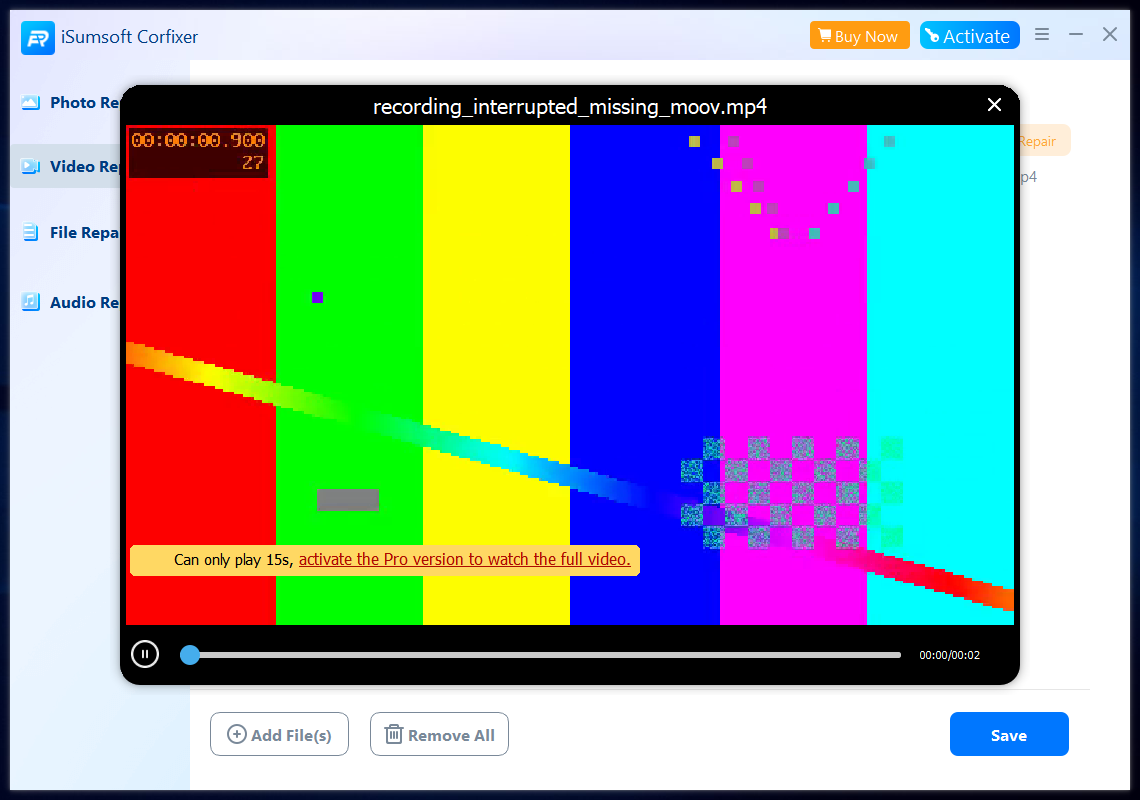Seek along the video progress bar track
Screen dimensions: 1140x800
click(541, 655)
